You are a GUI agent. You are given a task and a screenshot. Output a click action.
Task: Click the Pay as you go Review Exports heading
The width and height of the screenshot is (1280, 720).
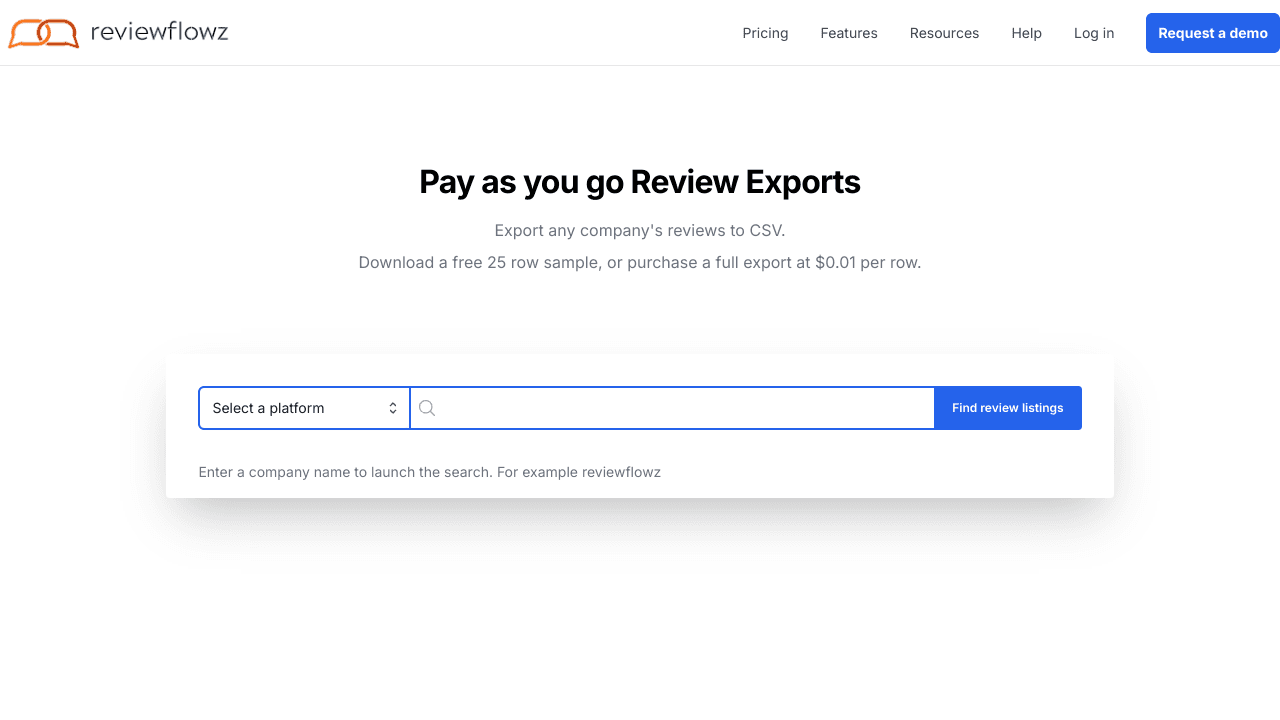pos(640,182)
